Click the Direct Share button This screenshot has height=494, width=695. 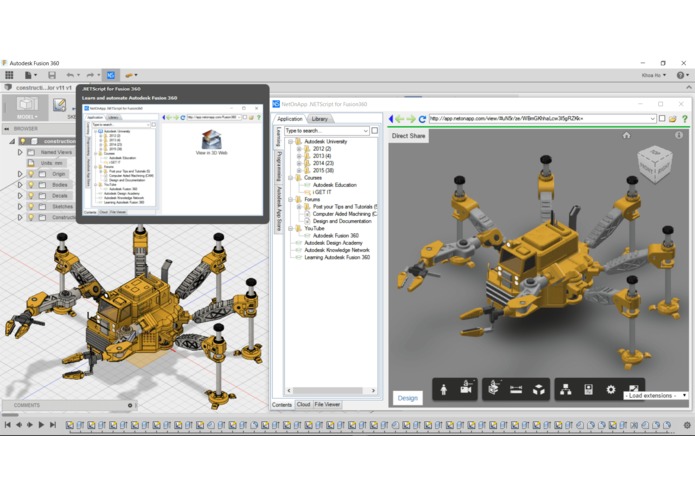pos(408,136)
